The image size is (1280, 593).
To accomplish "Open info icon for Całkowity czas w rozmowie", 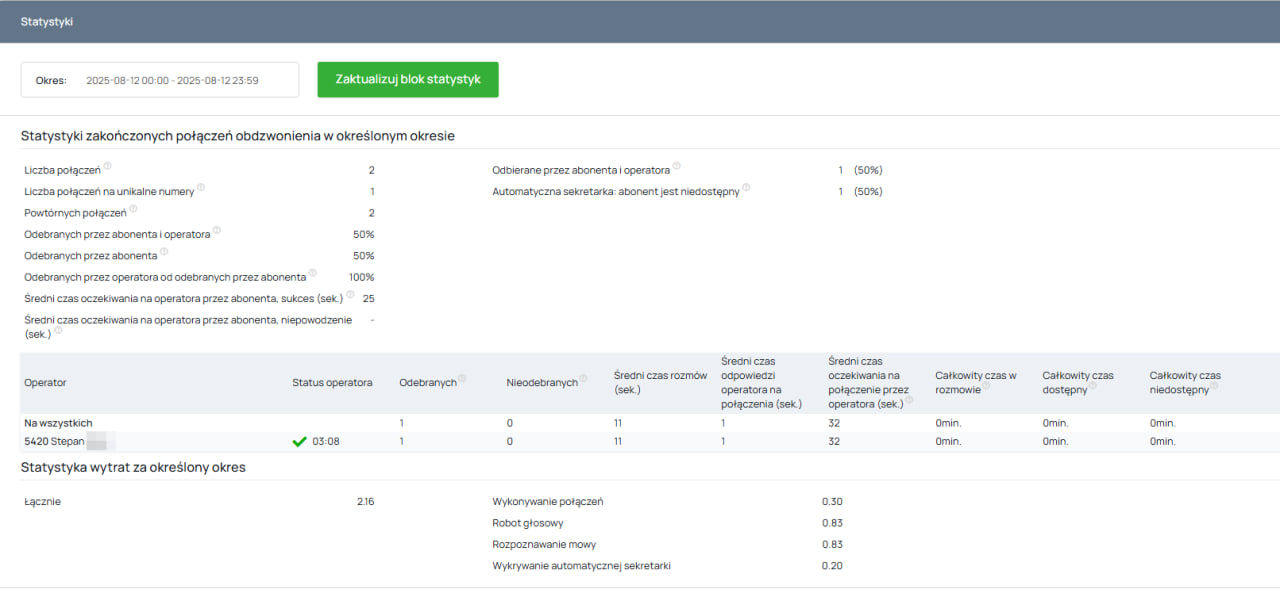I will click(x=985, y=386).
